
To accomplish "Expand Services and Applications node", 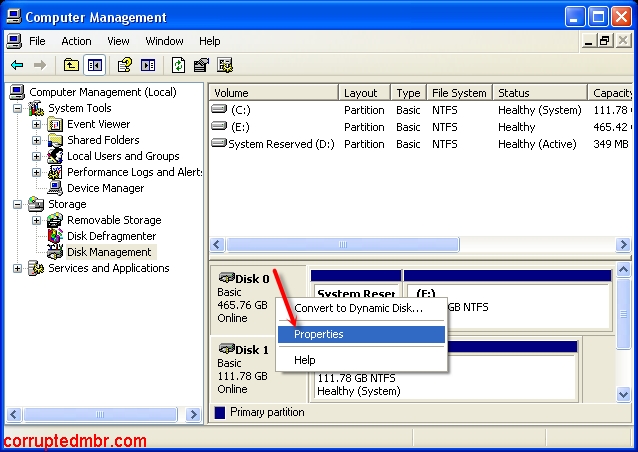I will (17, 268).
